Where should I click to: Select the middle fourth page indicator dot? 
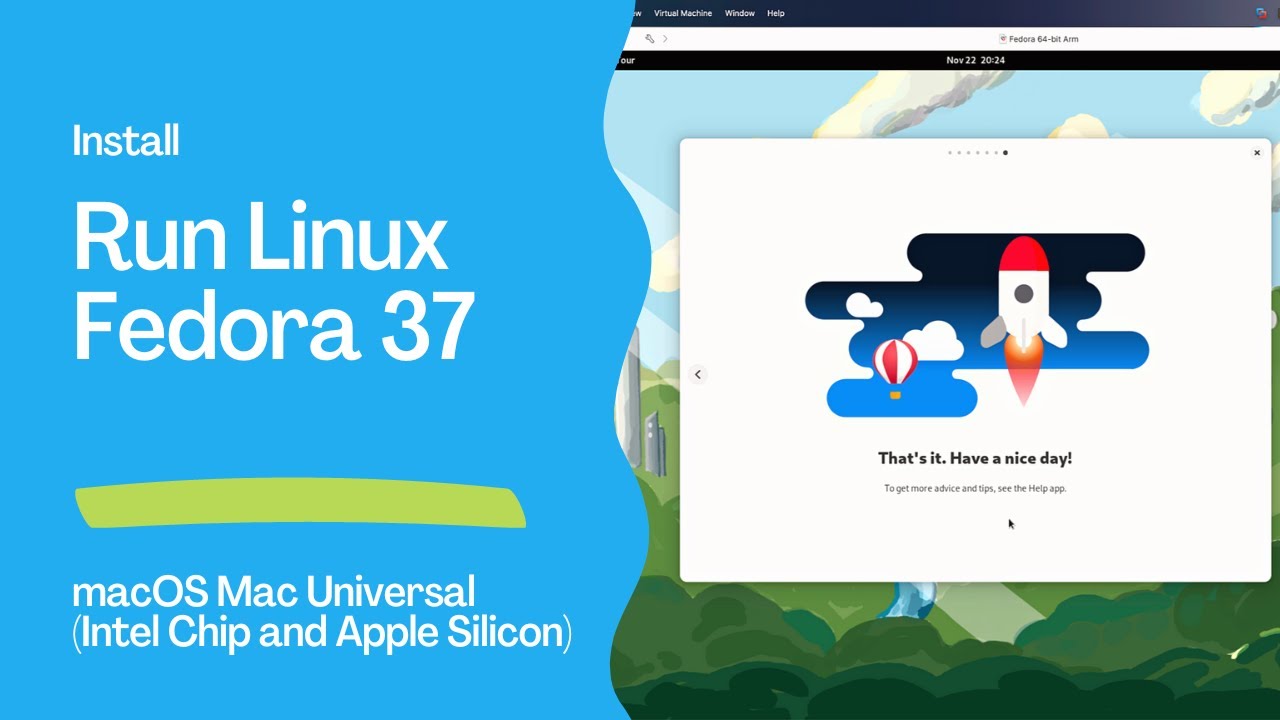[977, 153]
